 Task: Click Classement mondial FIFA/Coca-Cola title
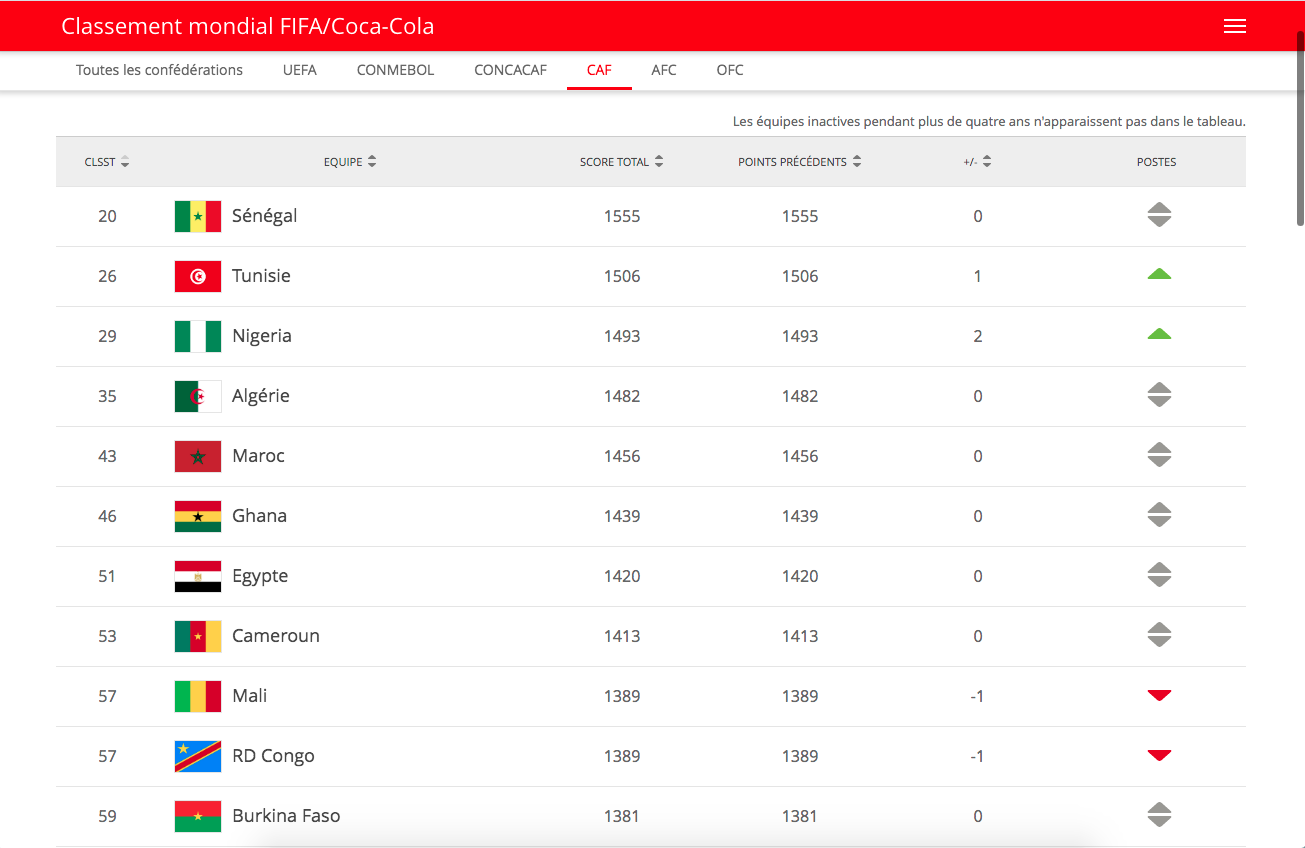[248, 26]
